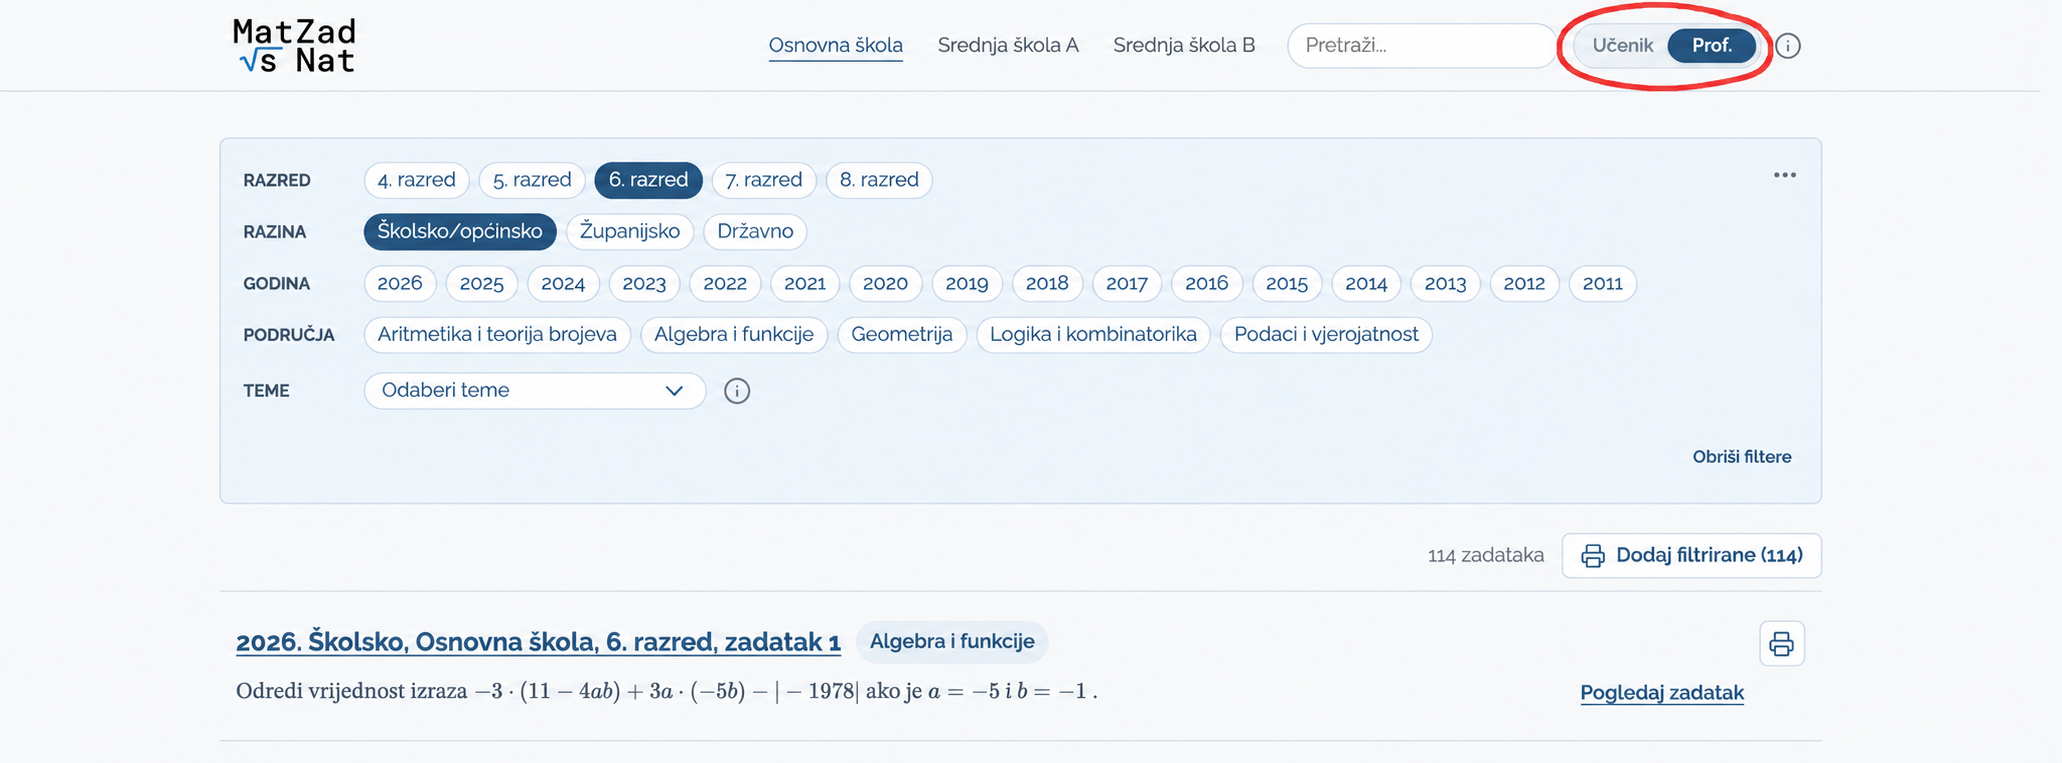Click the Dodaj filtrirane (114) button
This screenshot has height=763, width=2062.
click(x=1692, y=556)
